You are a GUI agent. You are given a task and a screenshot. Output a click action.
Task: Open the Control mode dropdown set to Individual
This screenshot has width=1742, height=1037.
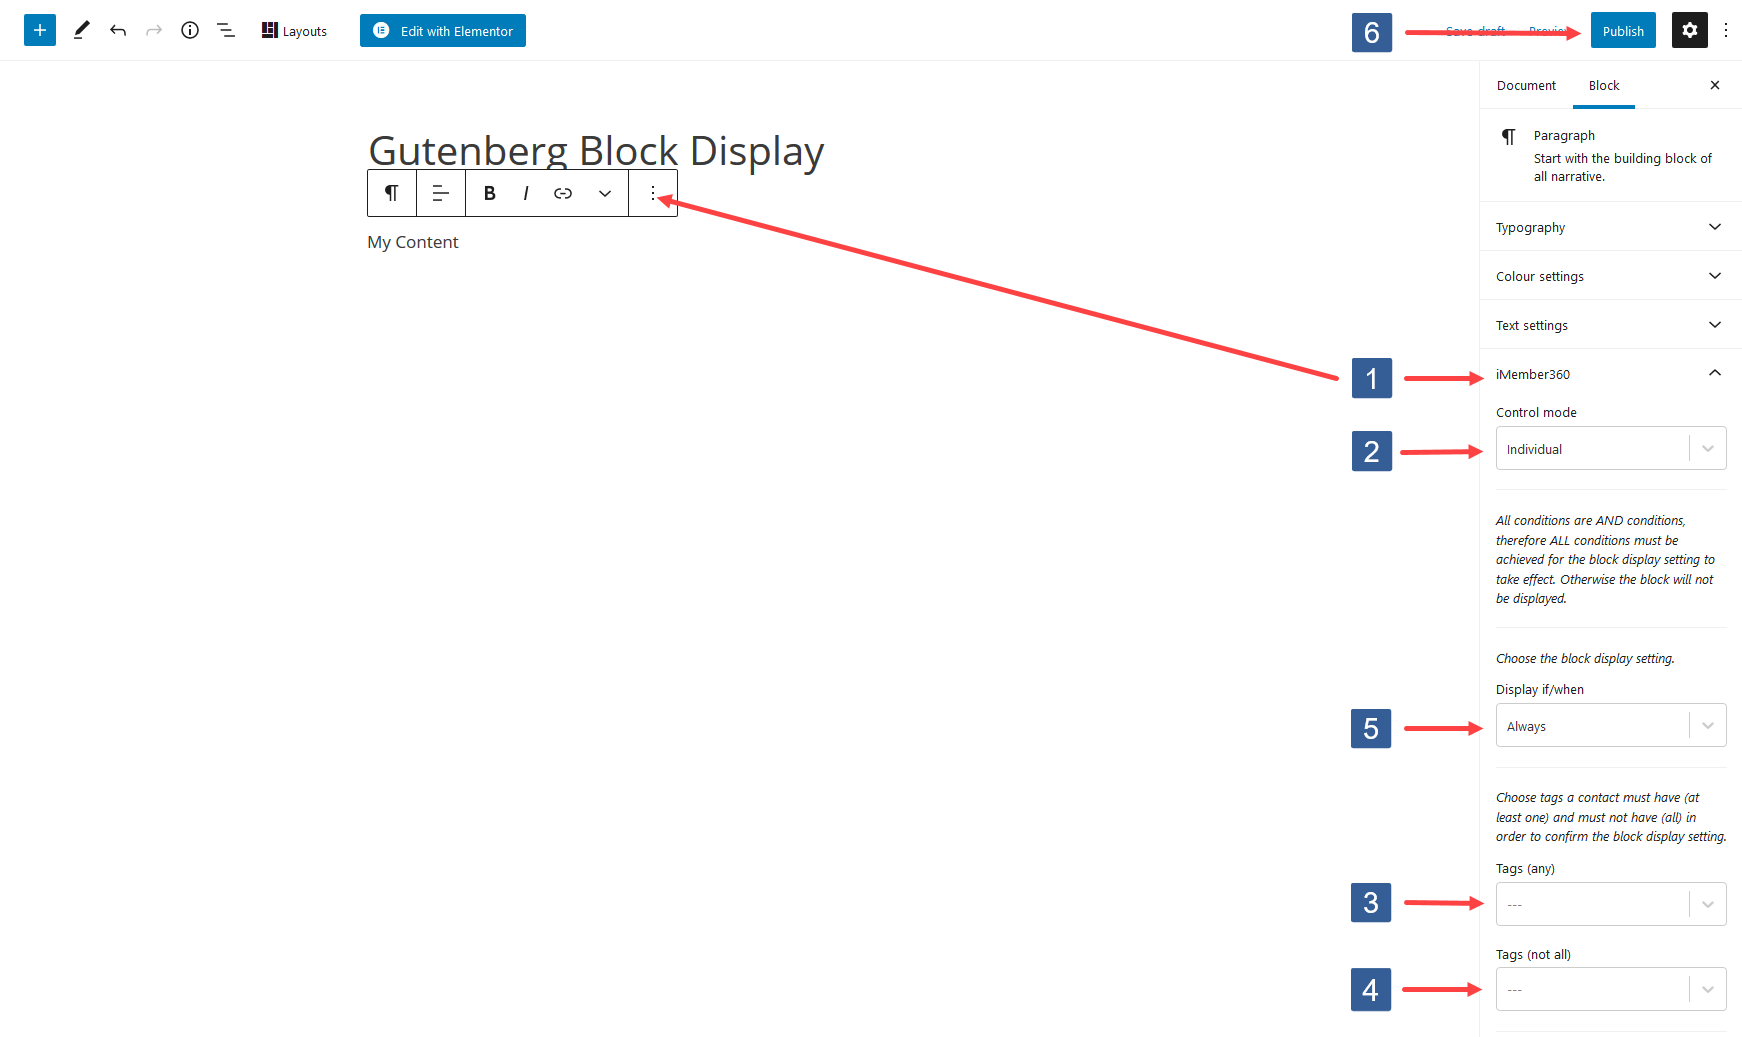click(x=1610, y=448)
